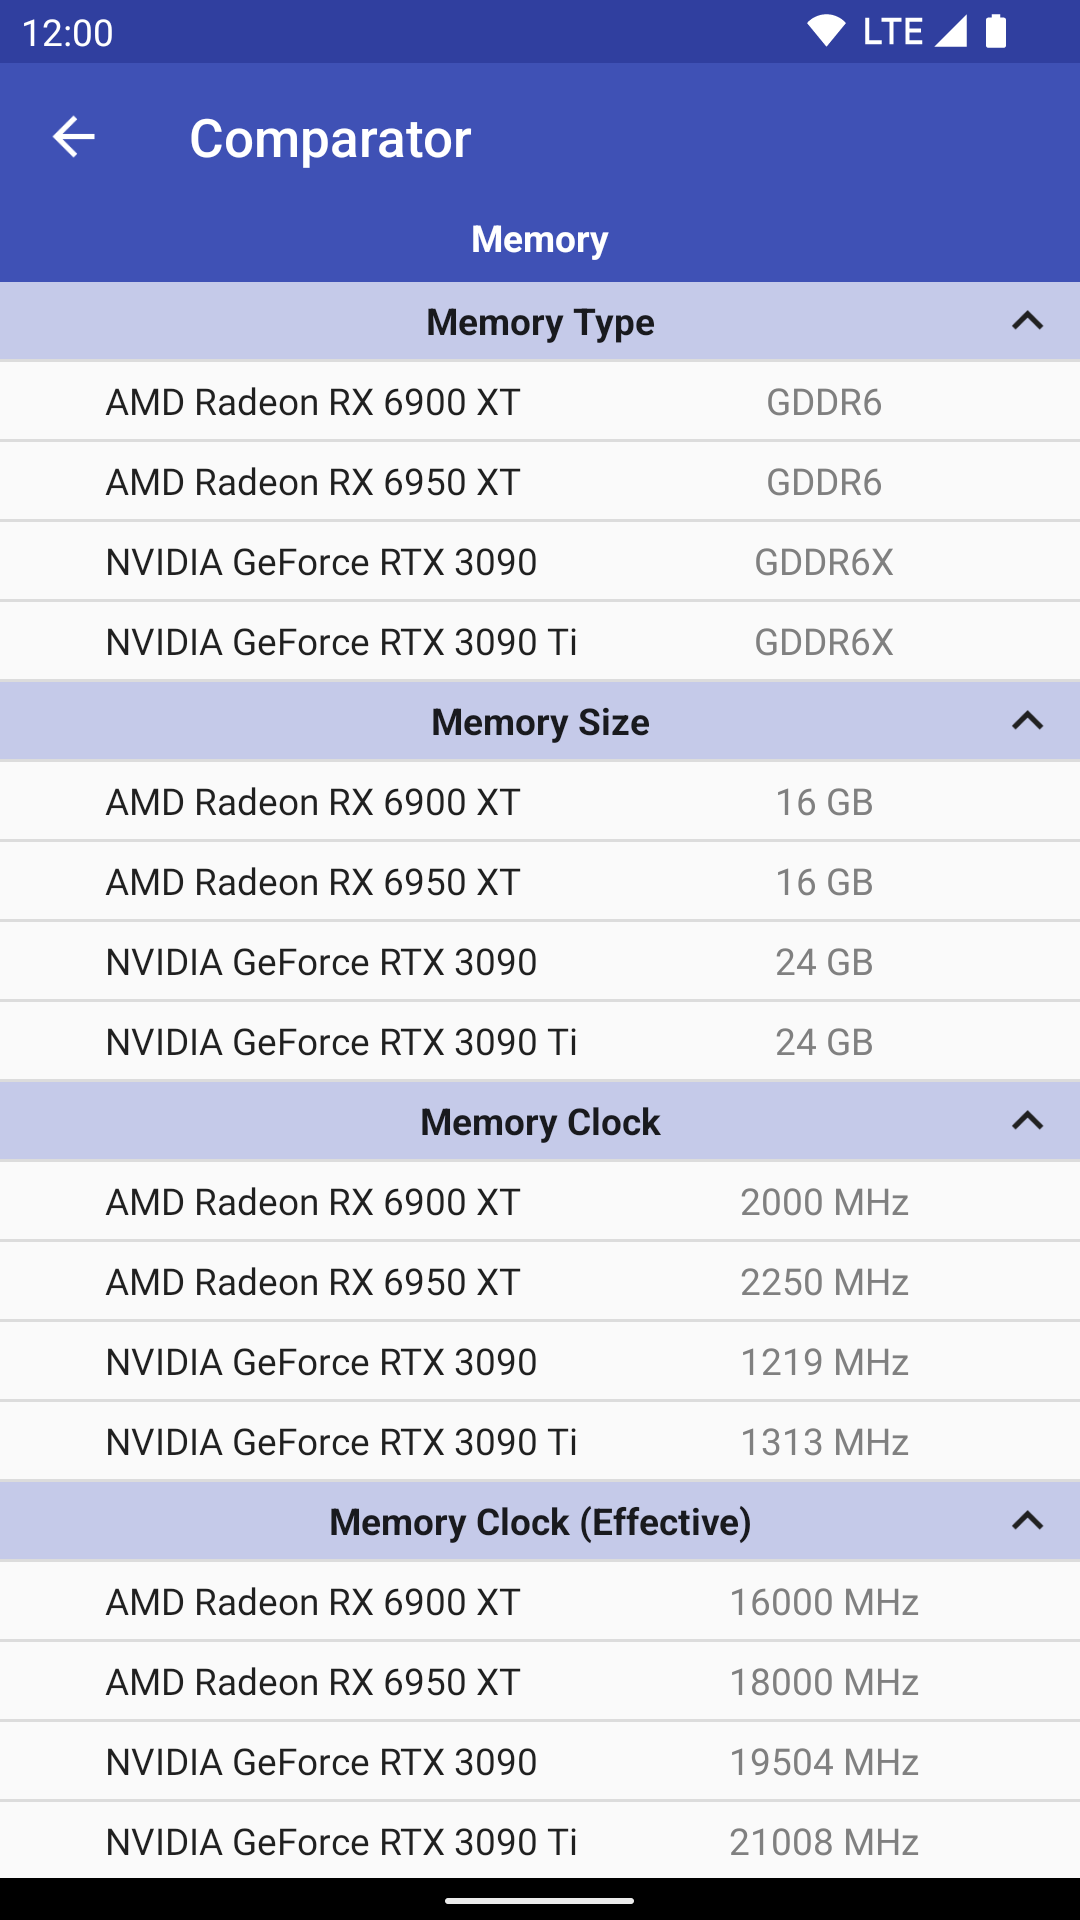Viewport: 1080px width, 1920px height.
Task: Select NVIDIA GeForce RTX 3090 Ti under Memory Type
Action: (342, 642)
